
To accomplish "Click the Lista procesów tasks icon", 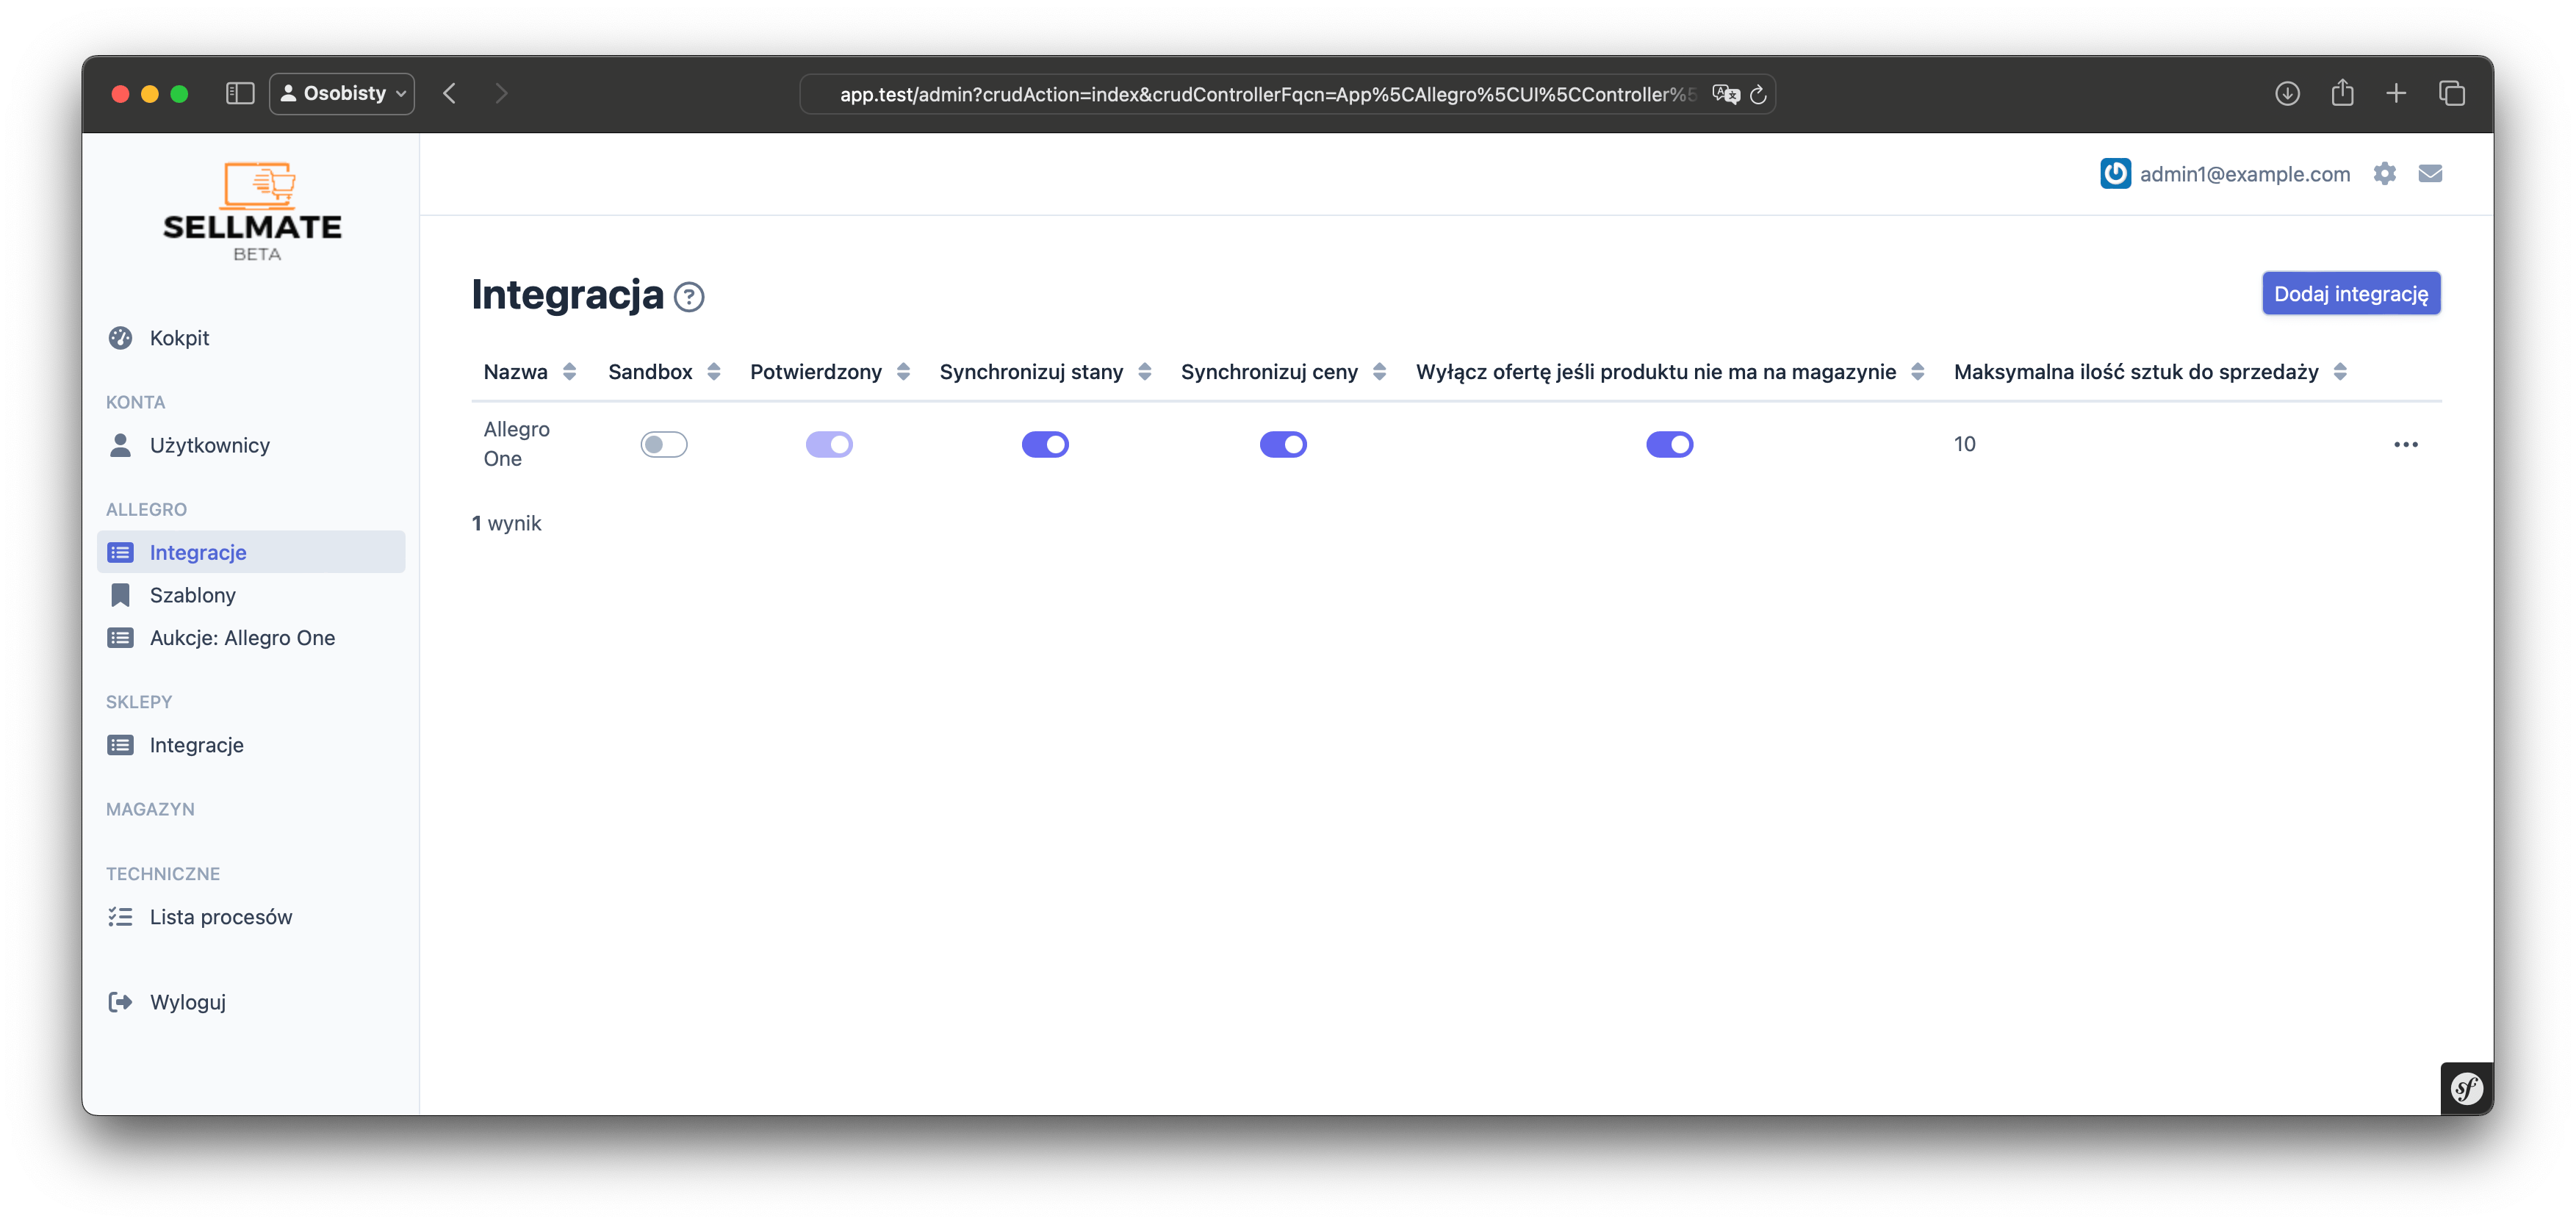I will 120,917.
